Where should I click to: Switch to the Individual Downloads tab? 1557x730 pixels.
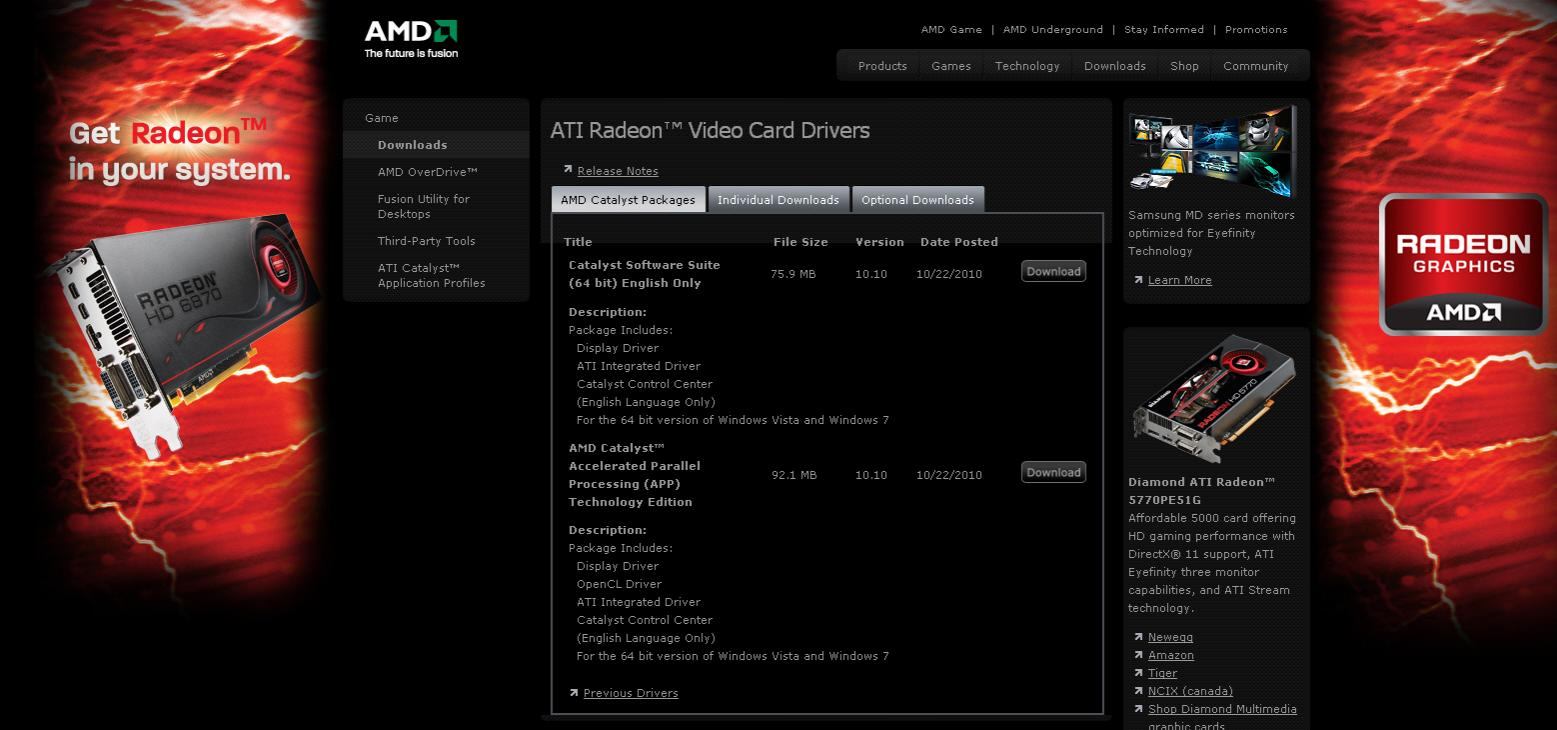click(778, 200)
